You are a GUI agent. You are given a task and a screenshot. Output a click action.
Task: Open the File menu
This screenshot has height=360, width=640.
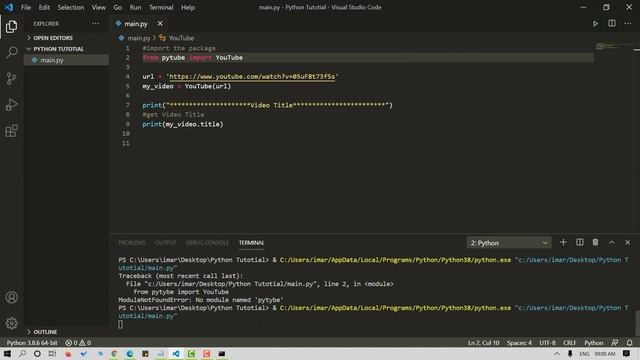[26, 7]
